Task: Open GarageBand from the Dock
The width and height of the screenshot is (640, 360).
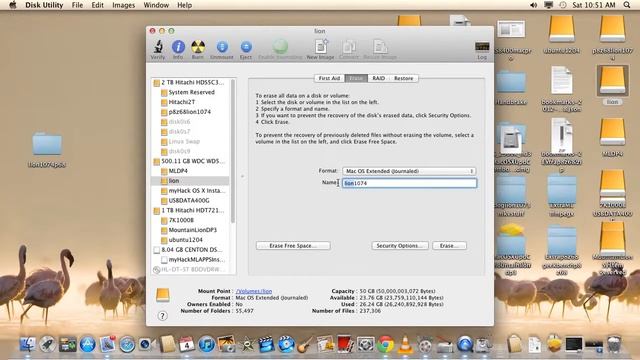Action: (x=306, y=344)
